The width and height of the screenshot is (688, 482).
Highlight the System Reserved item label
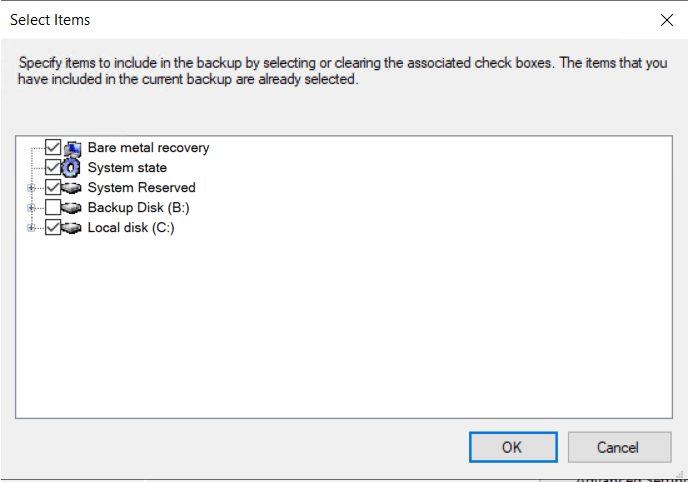(x=141, y=188)
